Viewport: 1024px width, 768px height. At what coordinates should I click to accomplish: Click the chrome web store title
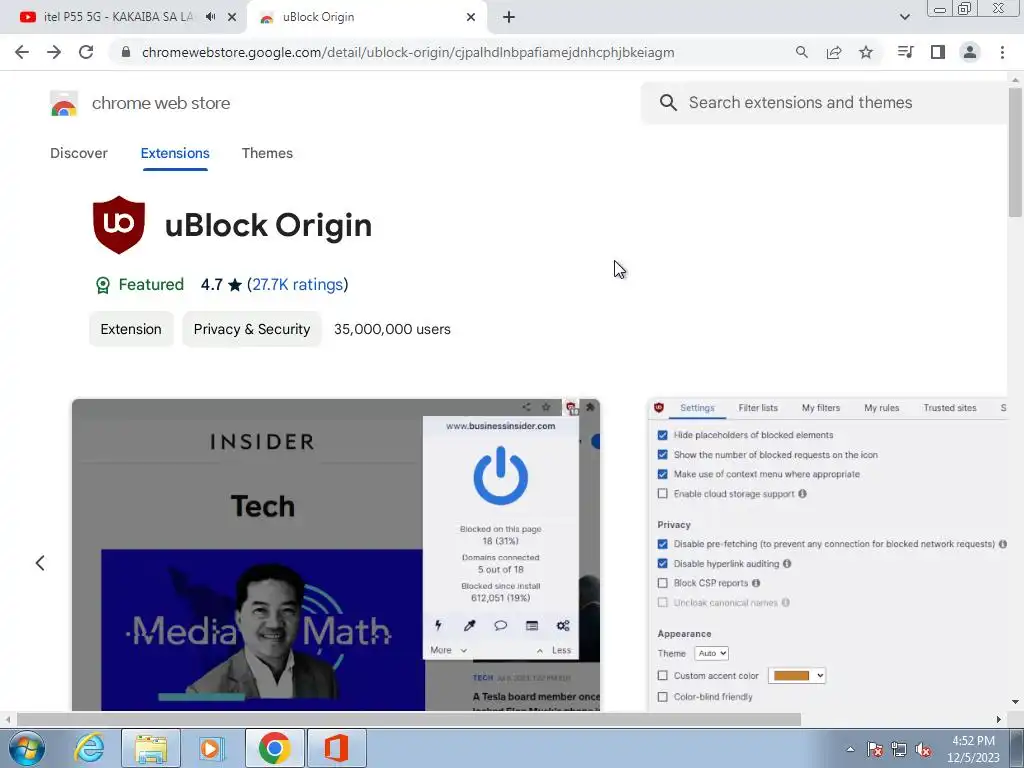pos(161,103)
